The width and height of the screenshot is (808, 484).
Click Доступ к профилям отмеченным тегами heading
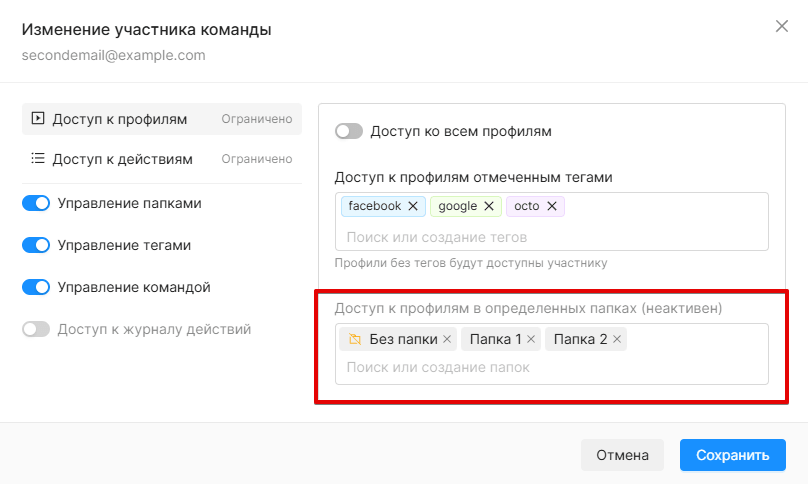[x=473, y=177]
